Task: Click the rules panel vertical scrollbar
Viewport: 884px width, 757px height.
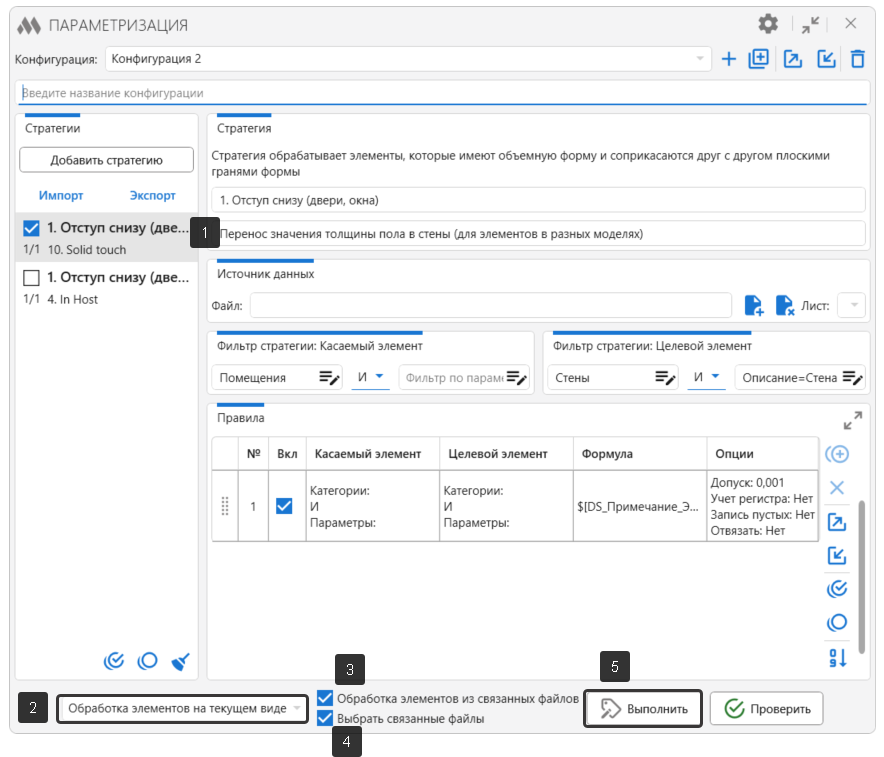Action: pyautogui.click(x=861, y=576)
